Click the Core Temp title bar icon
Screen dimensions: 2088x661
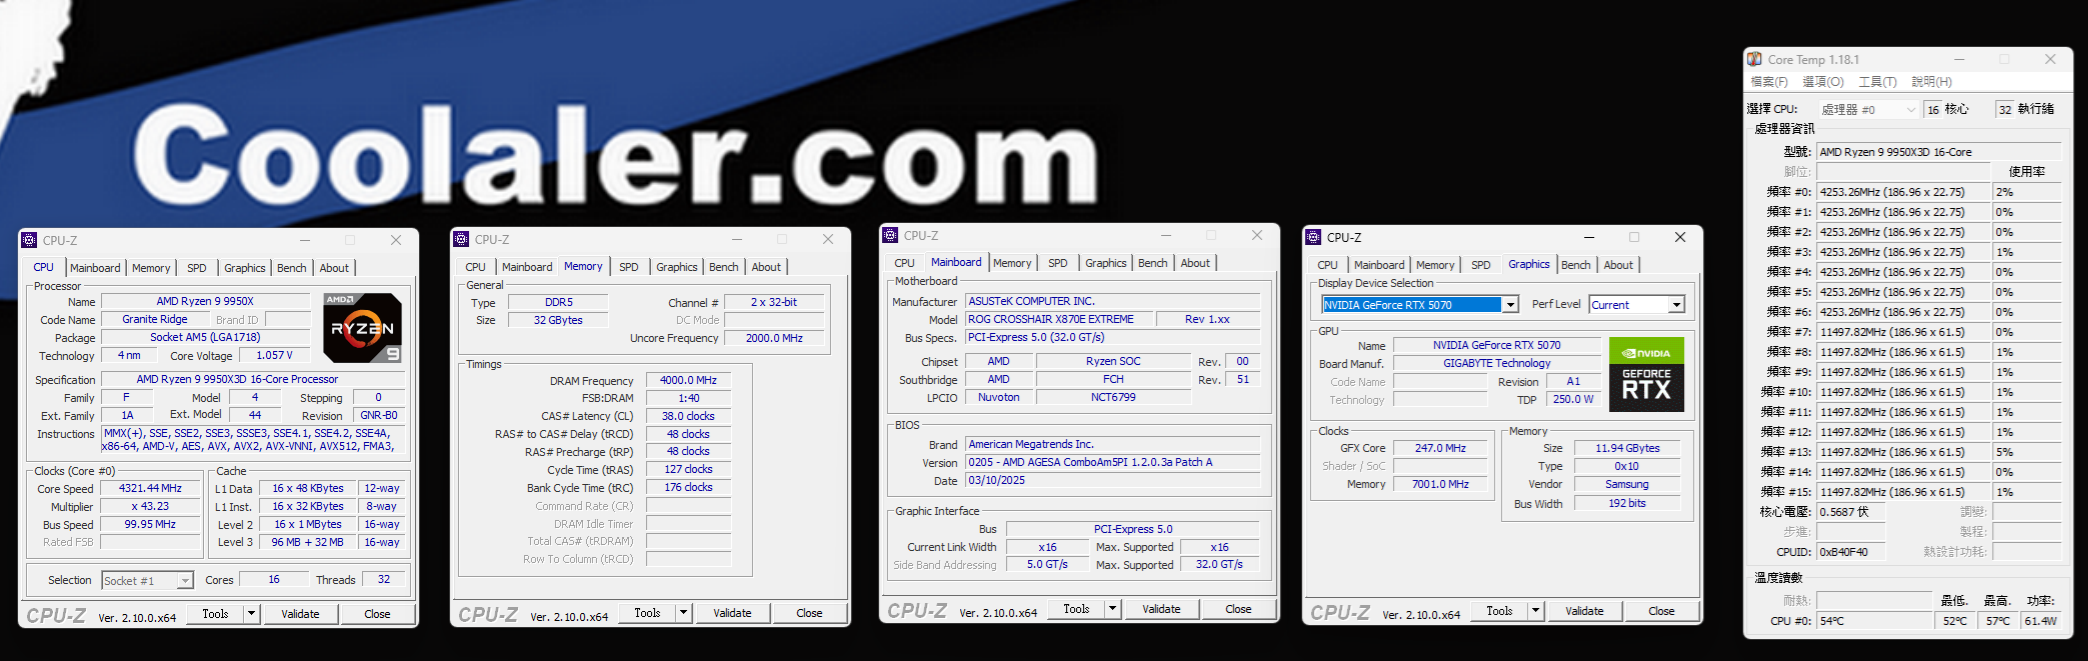pyautogui.click(x=1755, y=59)
